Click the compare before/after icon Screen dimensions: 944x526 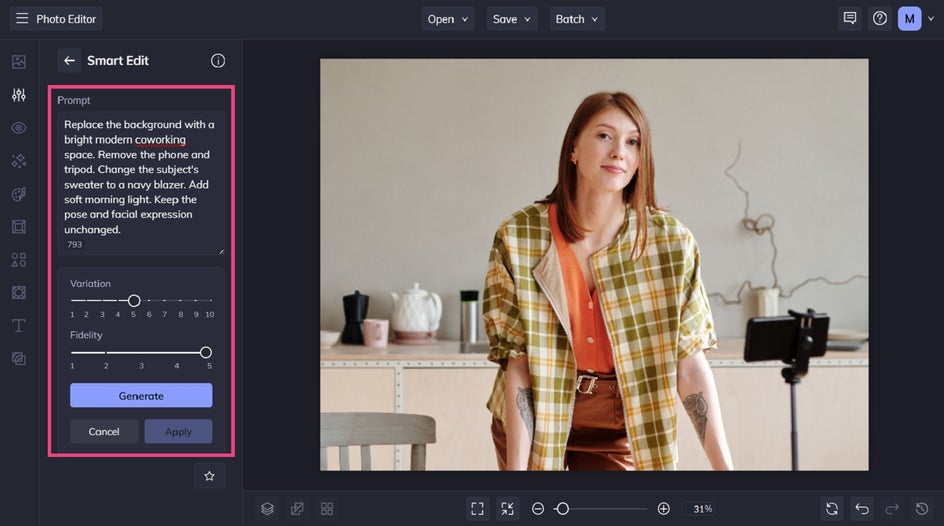point(297,509)
